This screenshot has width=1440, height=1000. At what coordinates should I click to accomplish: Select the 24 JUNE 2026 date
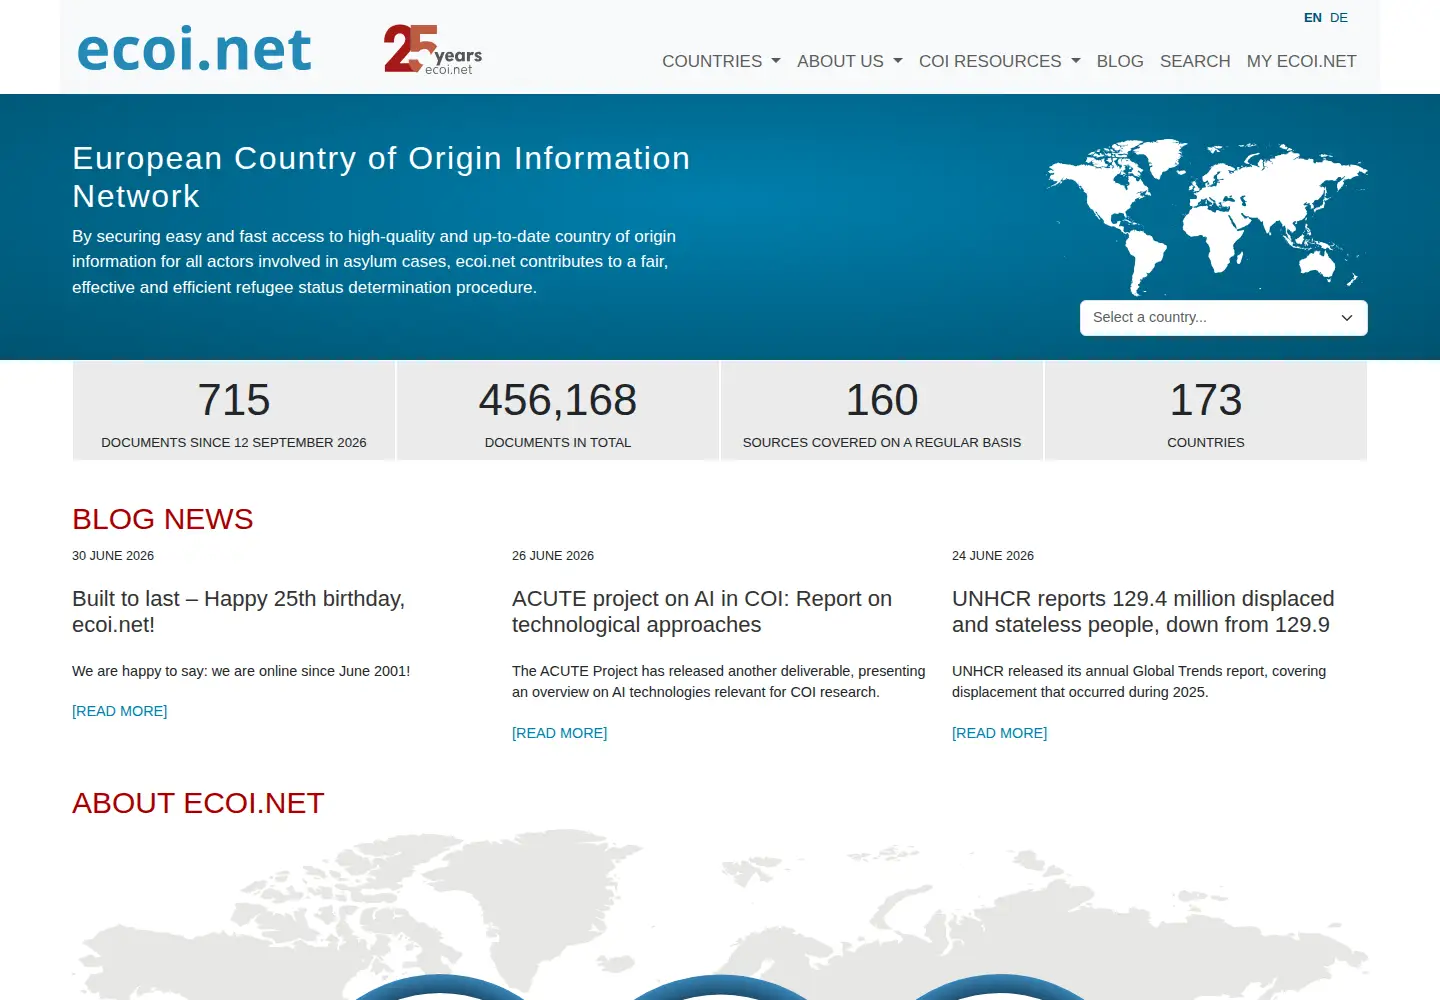[993, 556]
